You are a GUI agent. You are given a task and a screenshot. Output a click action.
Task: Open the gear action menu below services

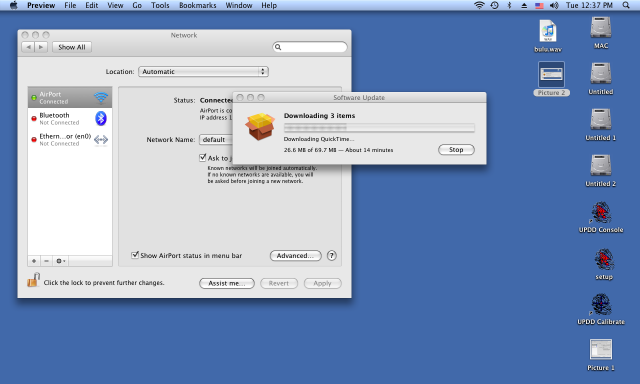pyautogui.click(x=60, y=261)
